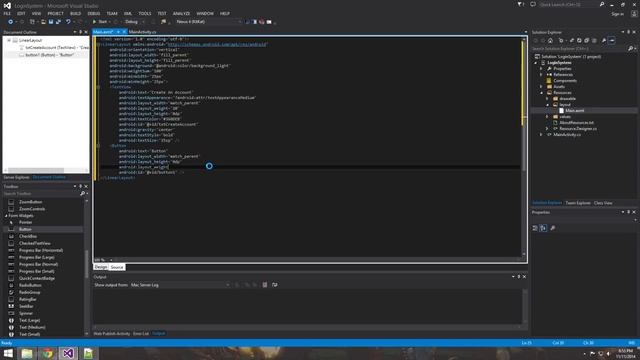Open the Debug configuration dropdown
The width and height of the screenshot is (640, 360).
coord(134,22)
